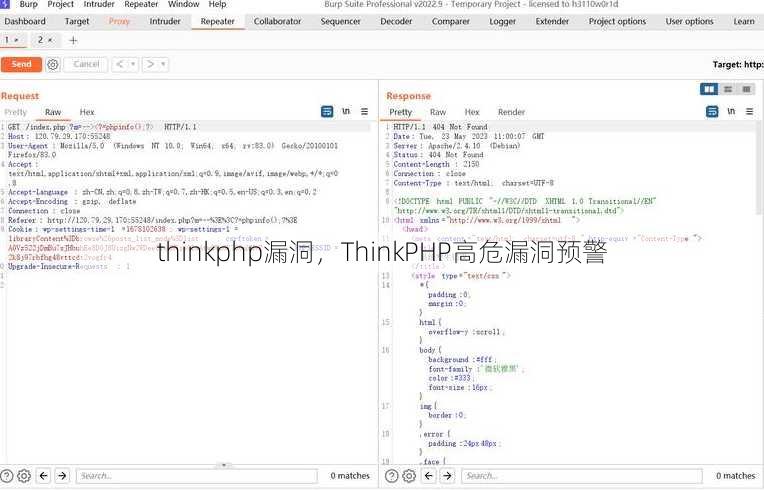
Task: Click the GET /index.php request line
Action: (102, 127)
